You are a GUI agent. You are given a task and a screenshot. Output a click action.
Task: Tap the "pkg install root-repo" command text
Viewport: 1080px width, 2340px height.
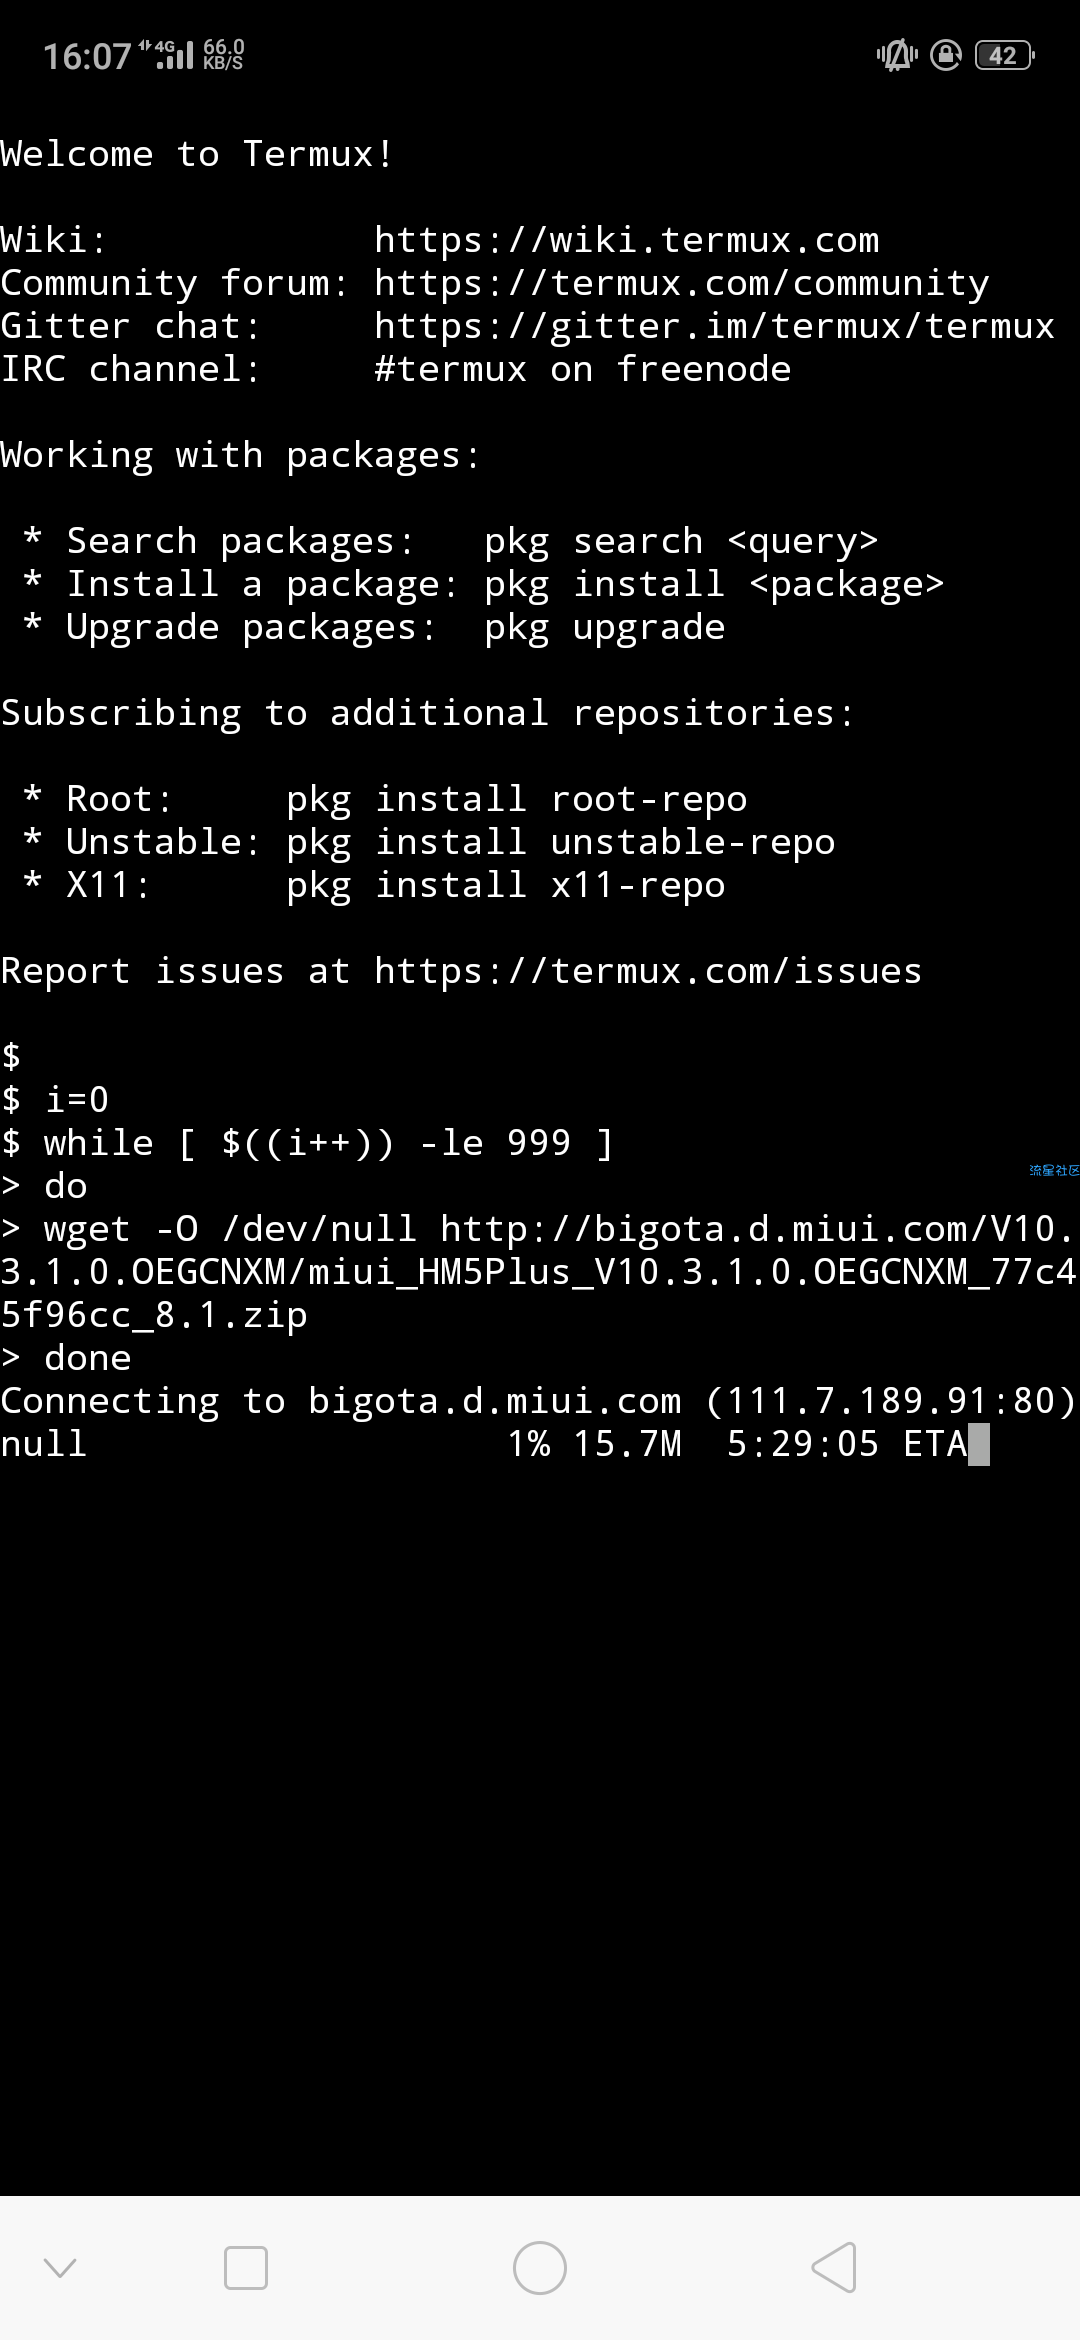(x=516, y=799)
